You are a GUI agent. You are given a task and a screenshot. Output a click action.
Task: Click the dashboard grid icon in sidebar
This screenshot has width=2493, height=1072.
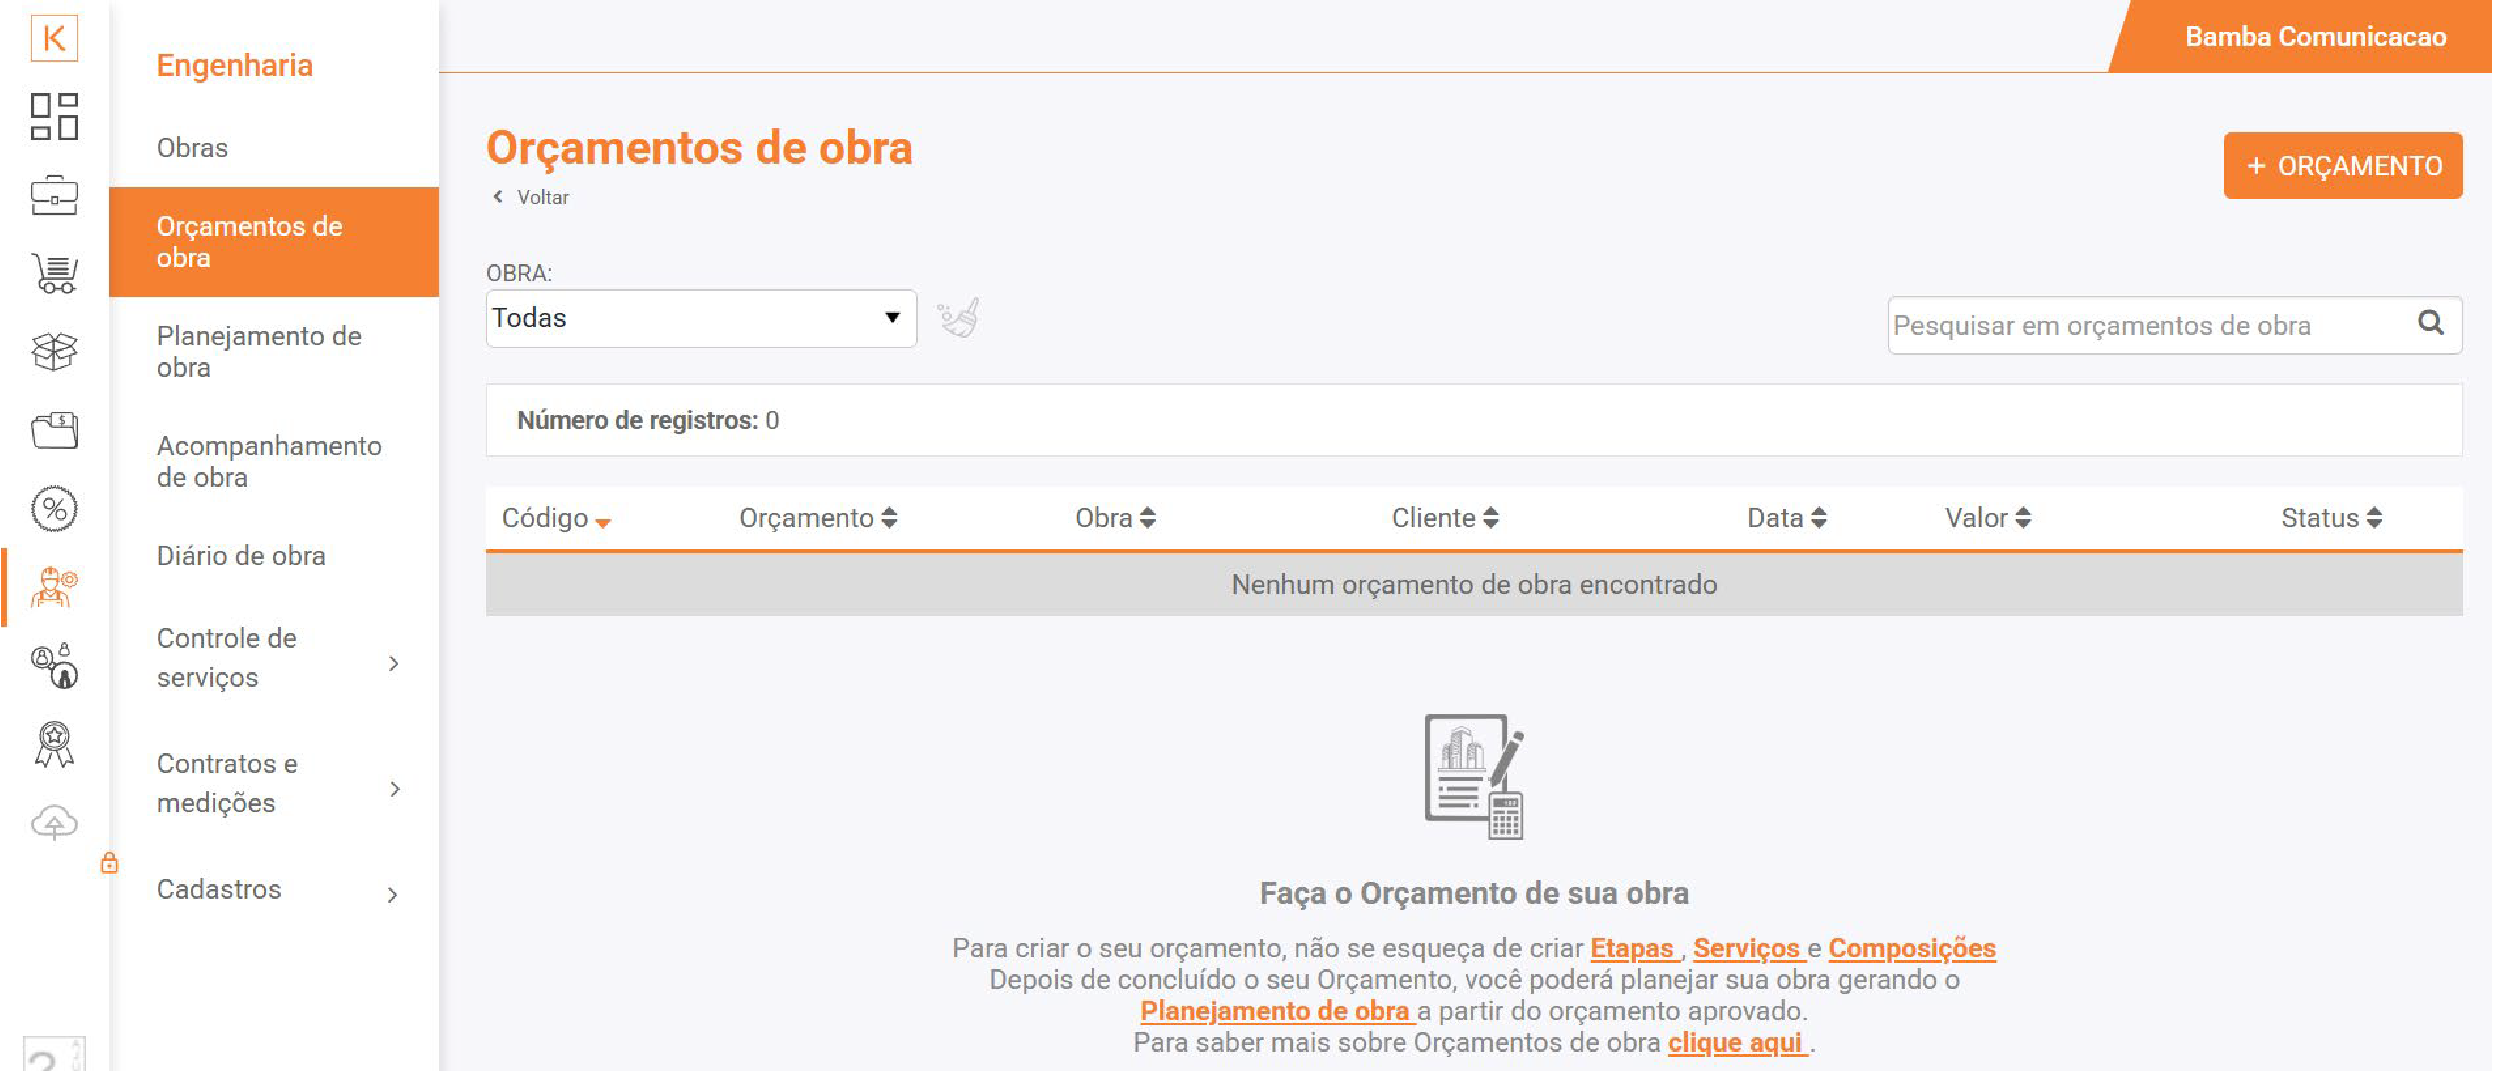54,116
